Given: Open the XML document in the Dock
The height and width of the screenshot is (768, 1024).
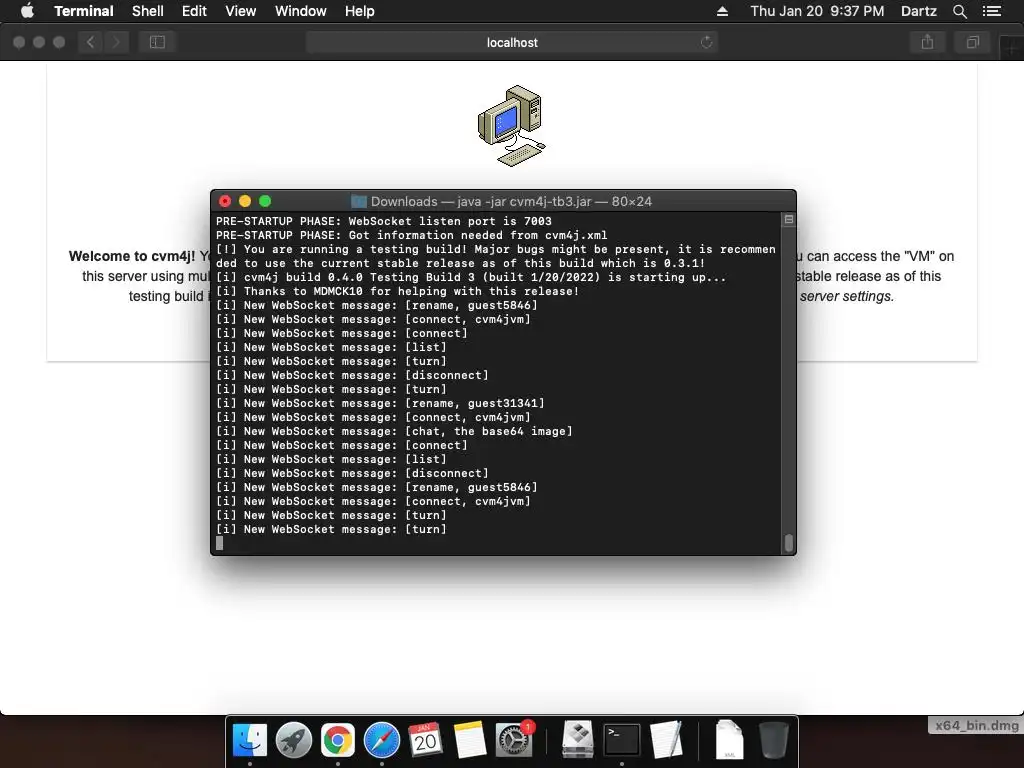Looking at the screenshot, I should (729, 740).
